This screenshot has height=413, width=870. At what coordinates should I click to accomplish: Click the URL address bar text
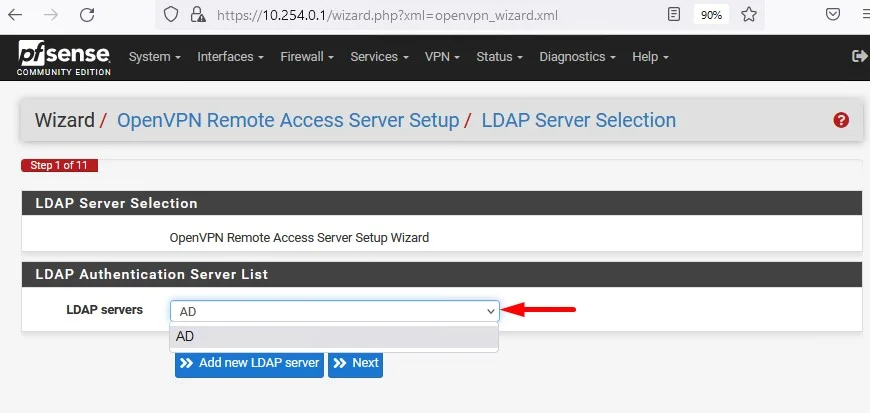(x=387, y=15)
